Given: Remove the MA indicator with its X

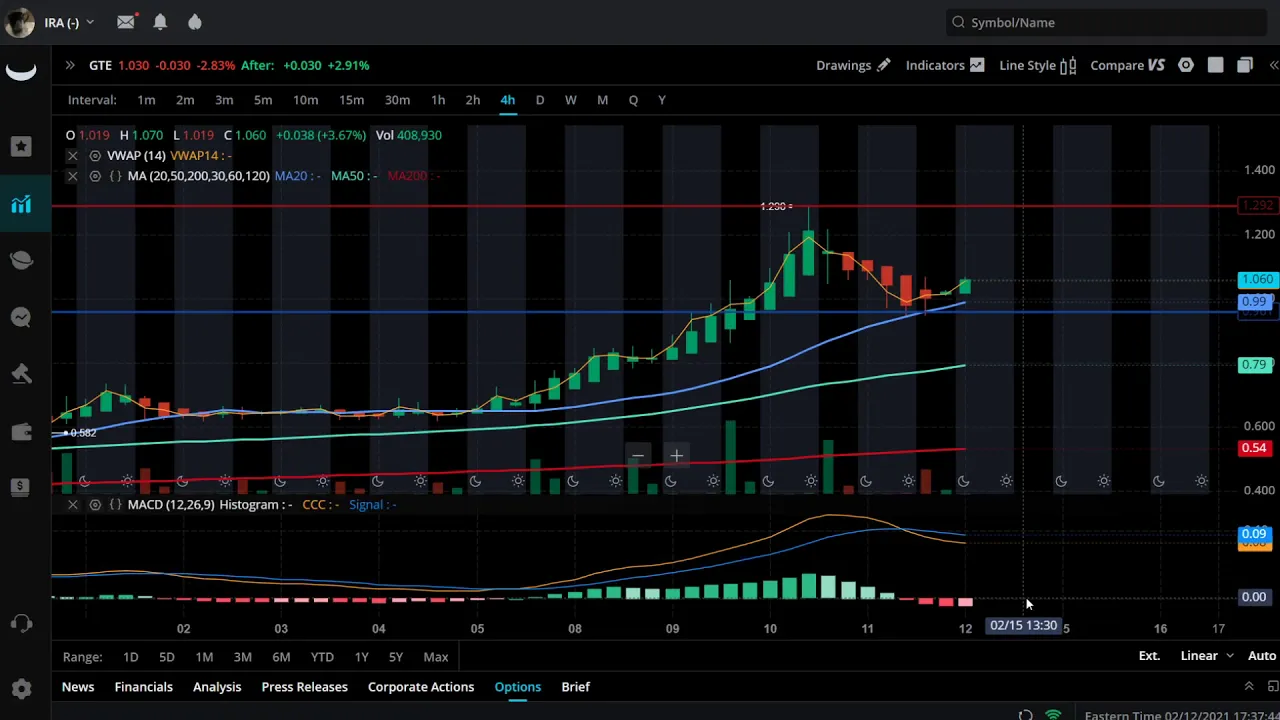Looking at the screenshot, I should click(72, 176).
